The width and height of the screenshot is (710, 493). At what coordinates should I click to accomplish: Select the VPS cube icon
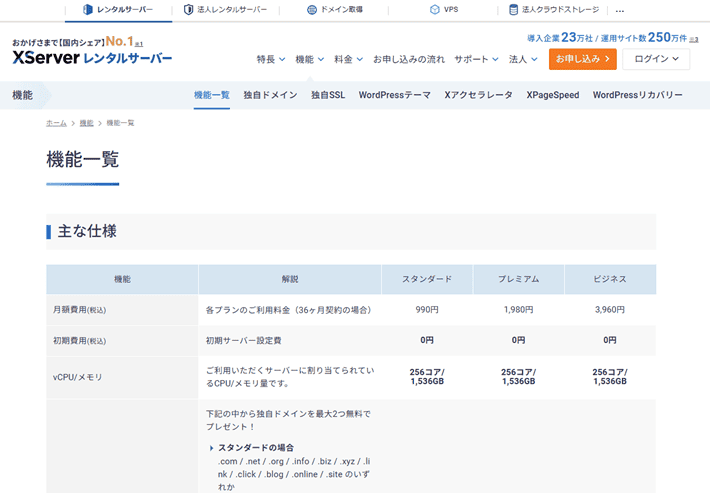[x=435, y=10]
